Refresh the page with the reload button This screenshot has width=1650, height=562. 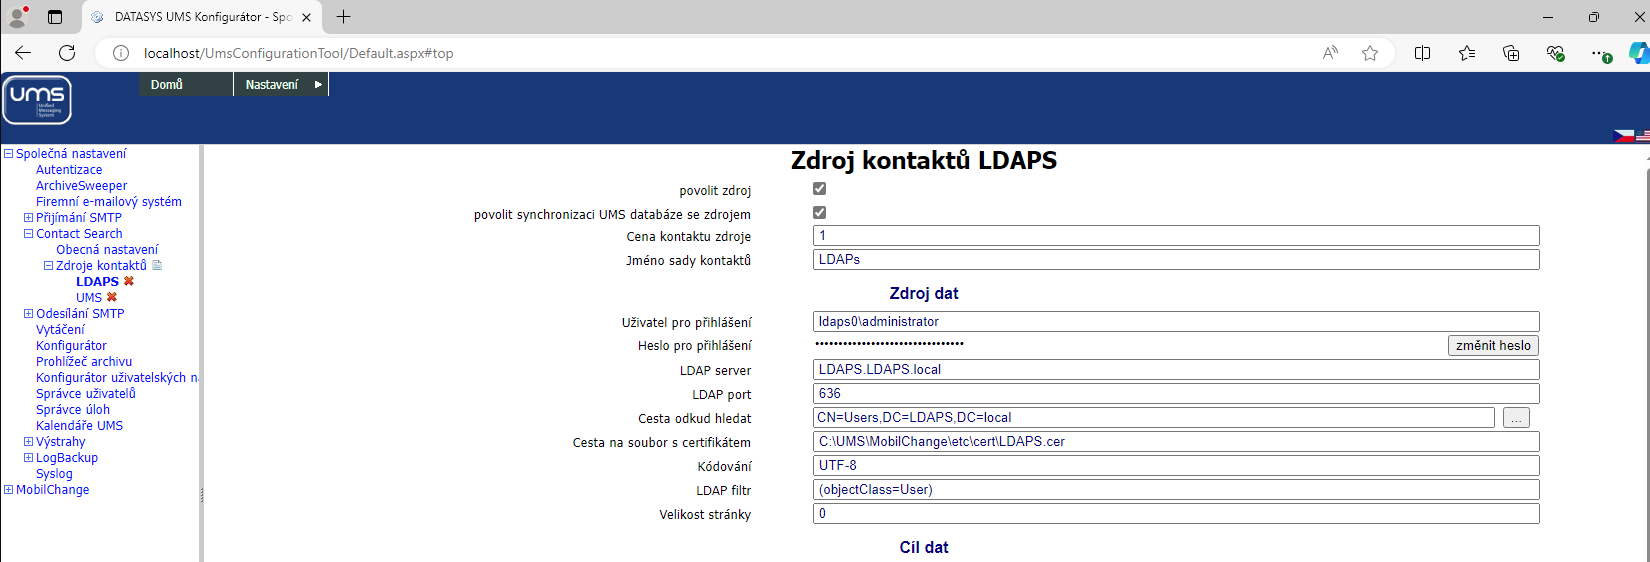(x=67, y=53)
